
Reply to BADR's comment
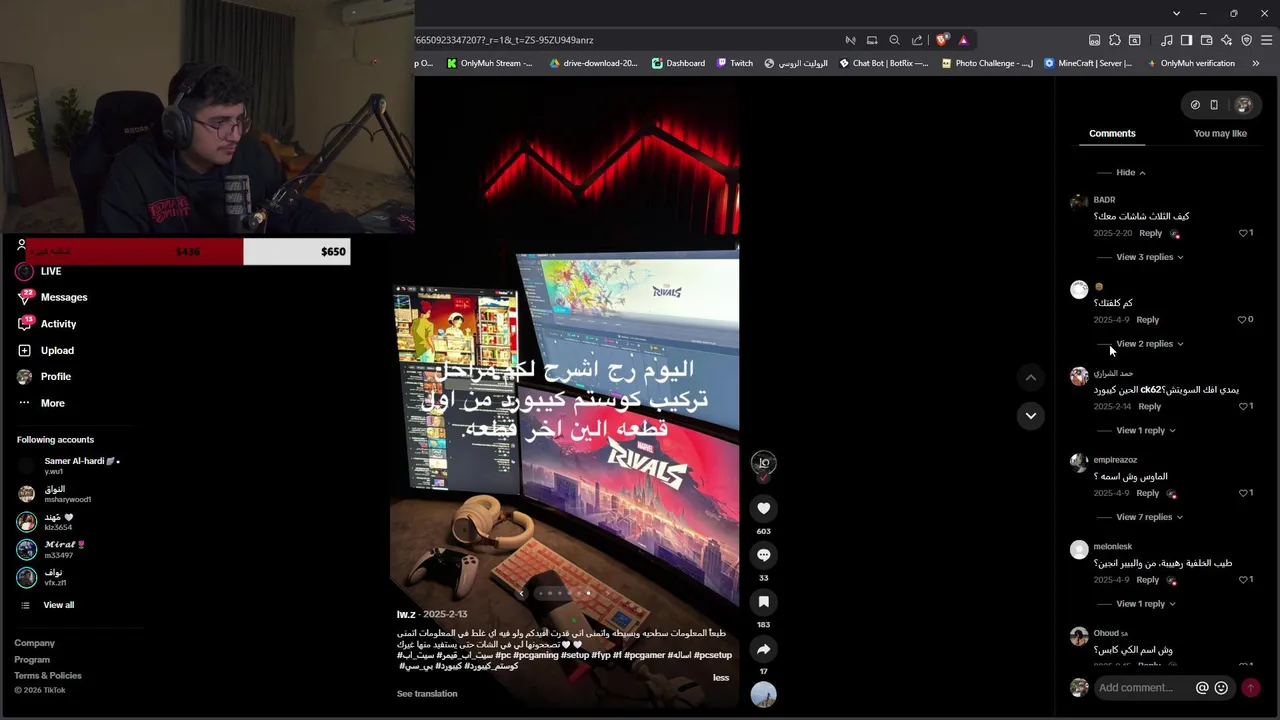(x=1150, y=233)
